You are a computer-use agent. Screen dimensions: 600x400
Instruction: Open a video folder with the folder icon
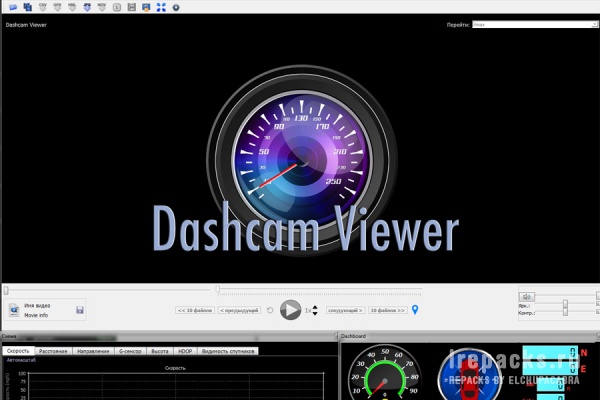[13, 7]
